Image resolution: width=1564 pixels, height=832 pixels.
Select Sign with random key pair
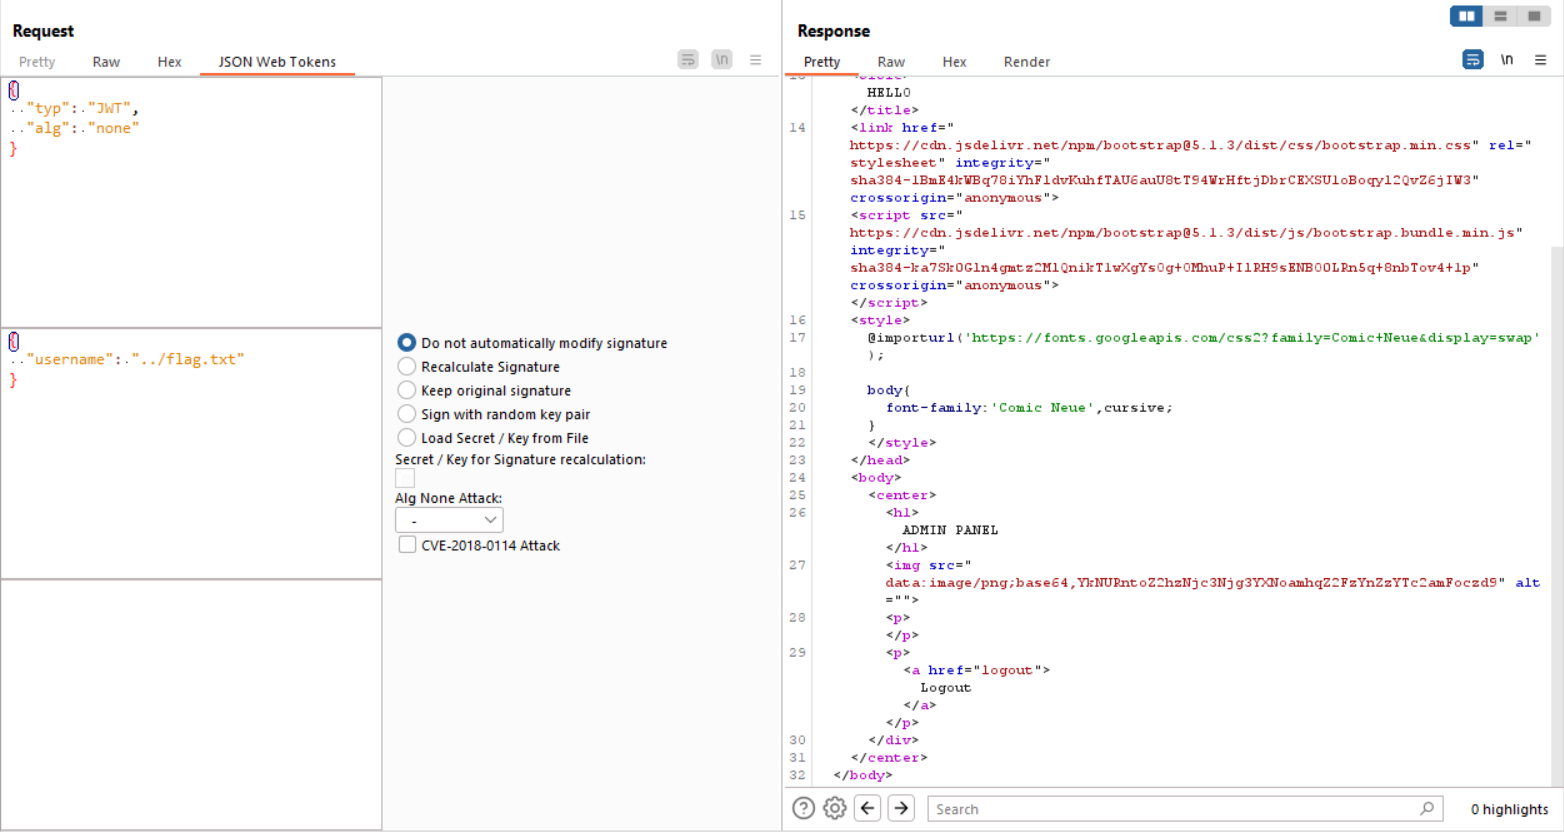[x=407, y=414]
